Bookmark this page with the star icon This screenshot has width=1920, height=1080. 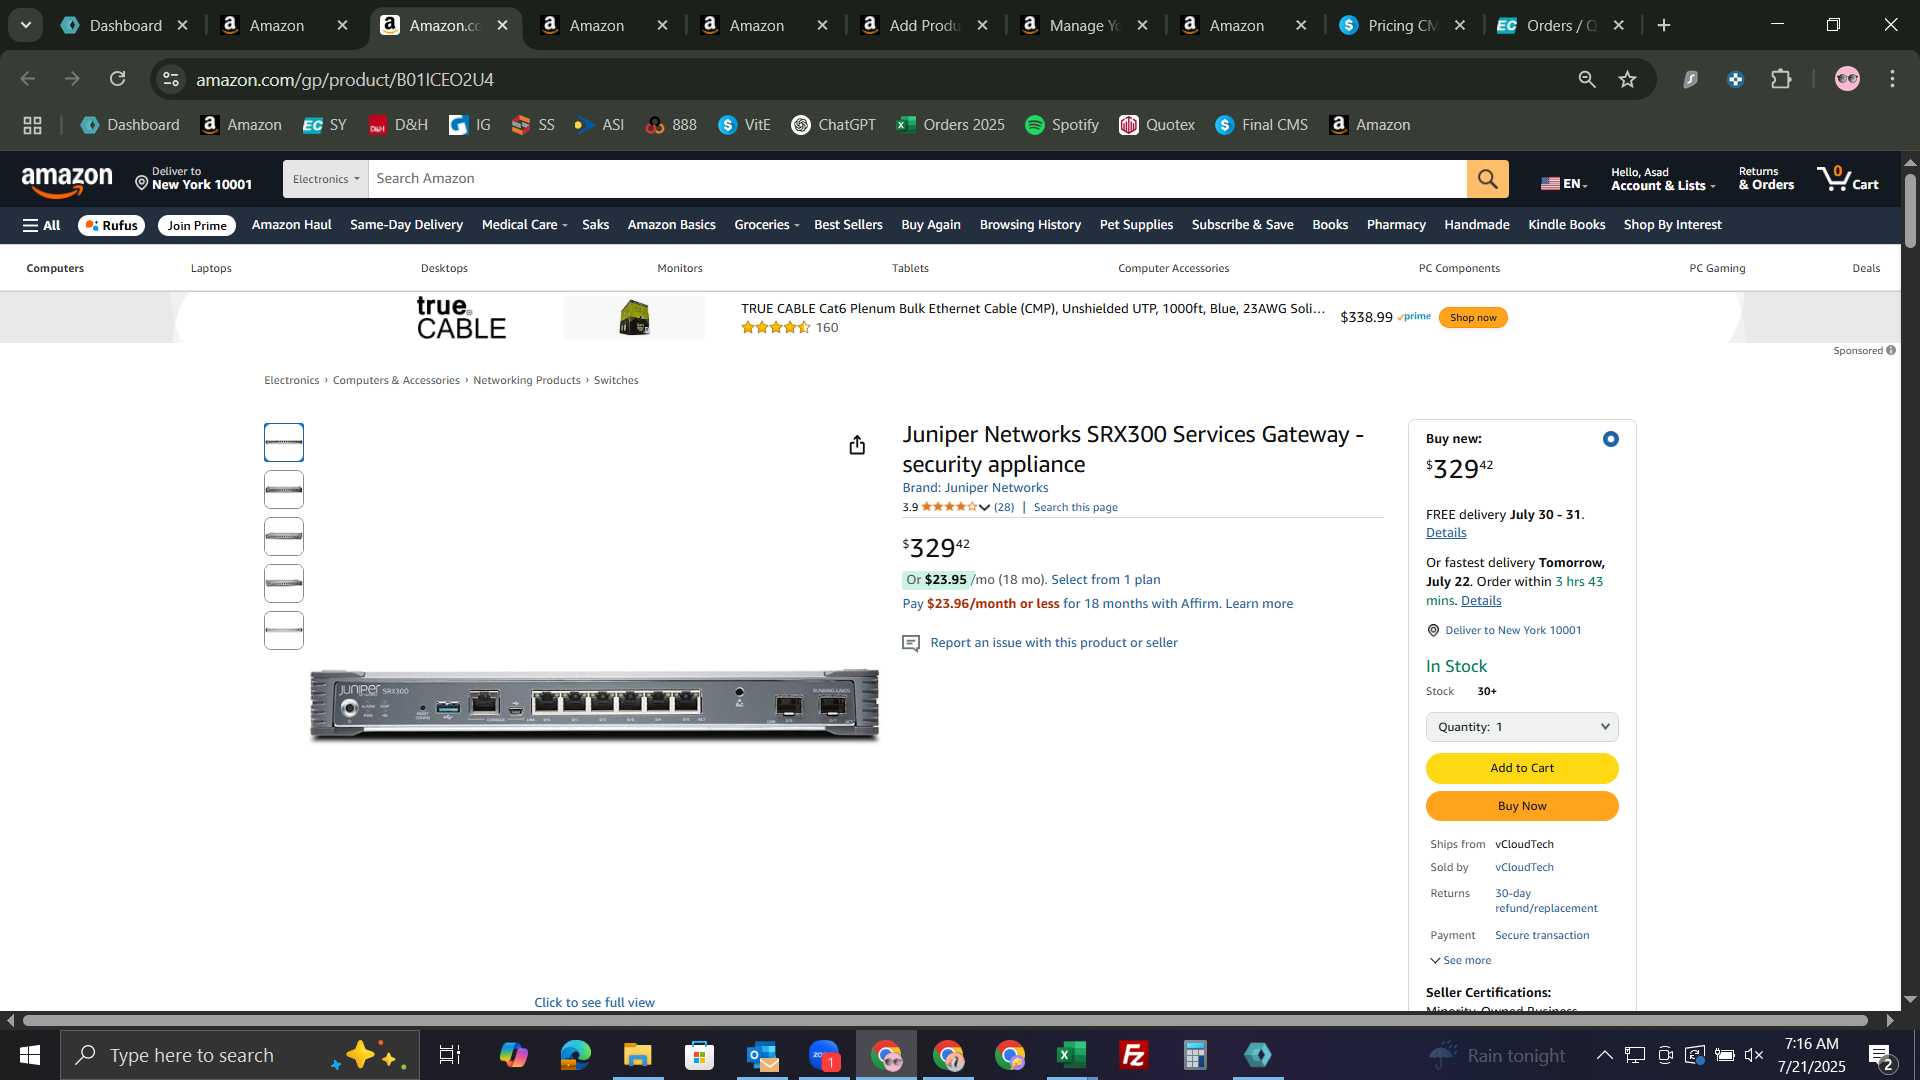[x=1627, y=79]
